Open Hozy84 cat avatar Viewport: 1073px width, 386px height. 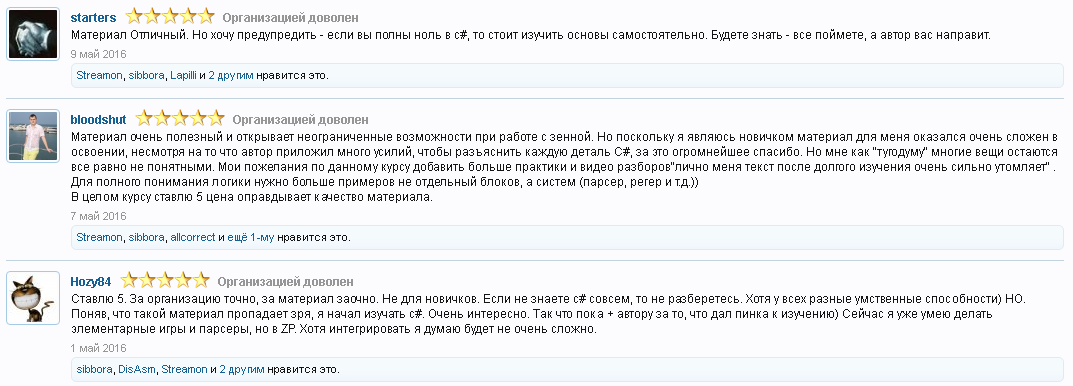point(33,298)
